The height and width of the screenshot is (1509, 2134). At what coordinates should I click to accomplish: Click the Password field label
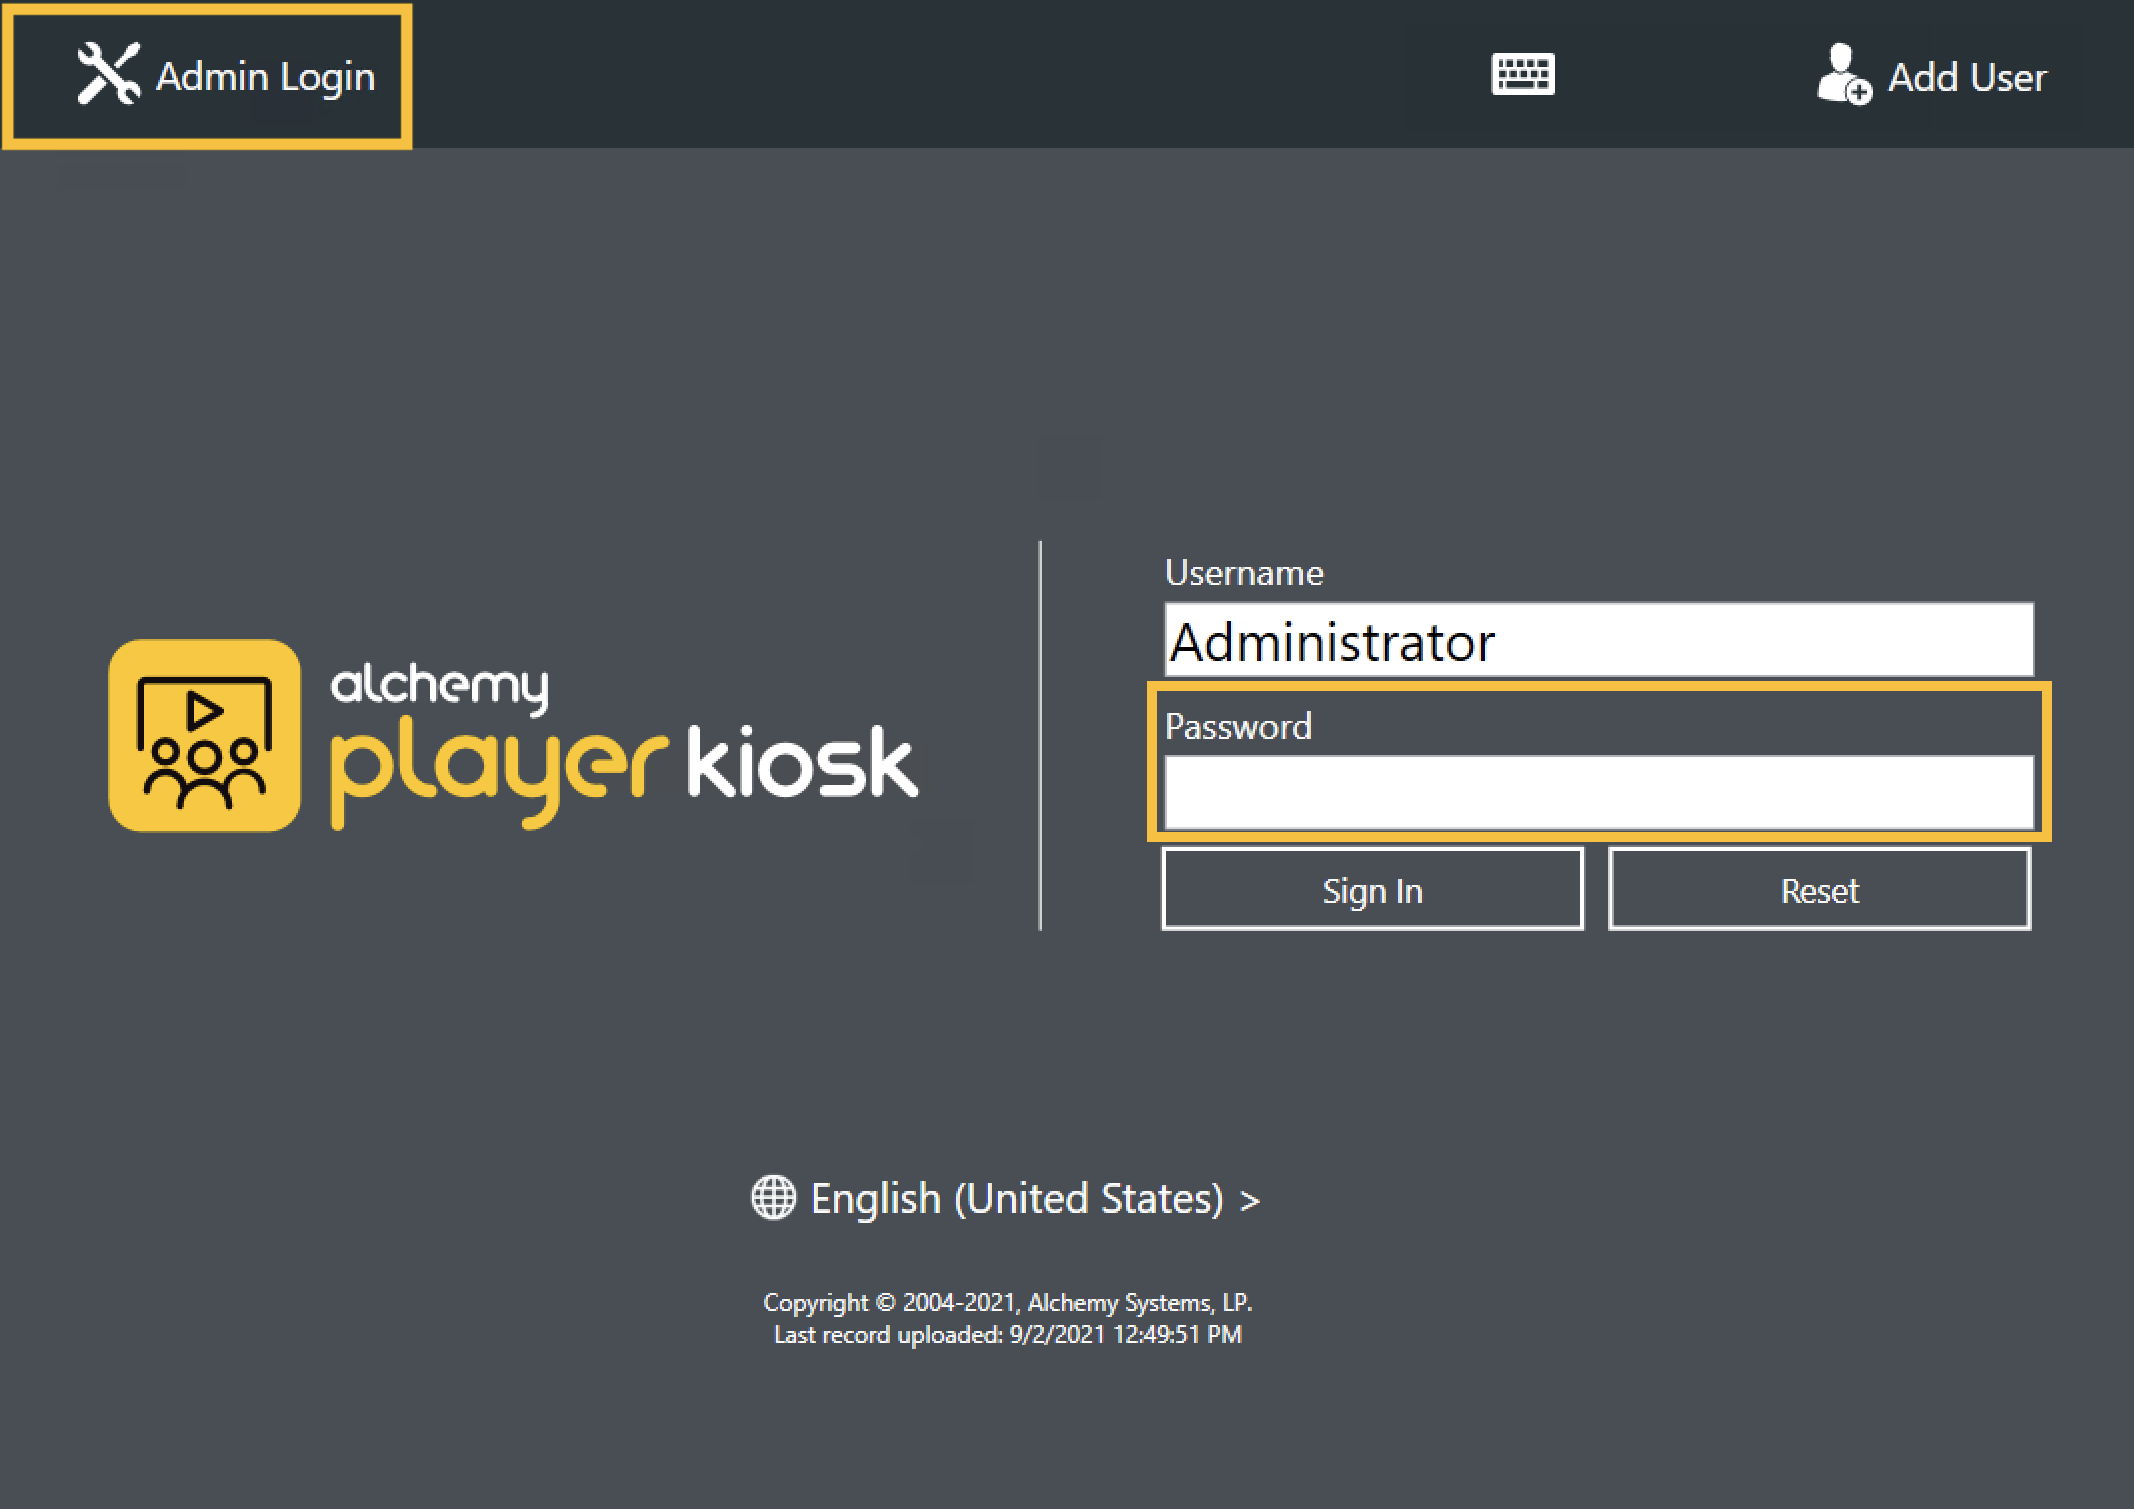point(1238,727)
